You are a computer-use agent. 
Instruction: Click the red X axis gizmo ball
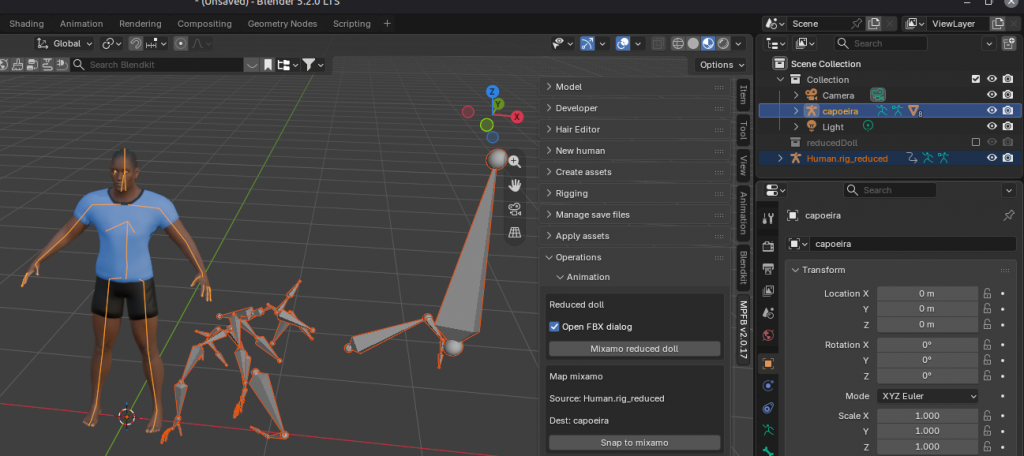(517, 117)
